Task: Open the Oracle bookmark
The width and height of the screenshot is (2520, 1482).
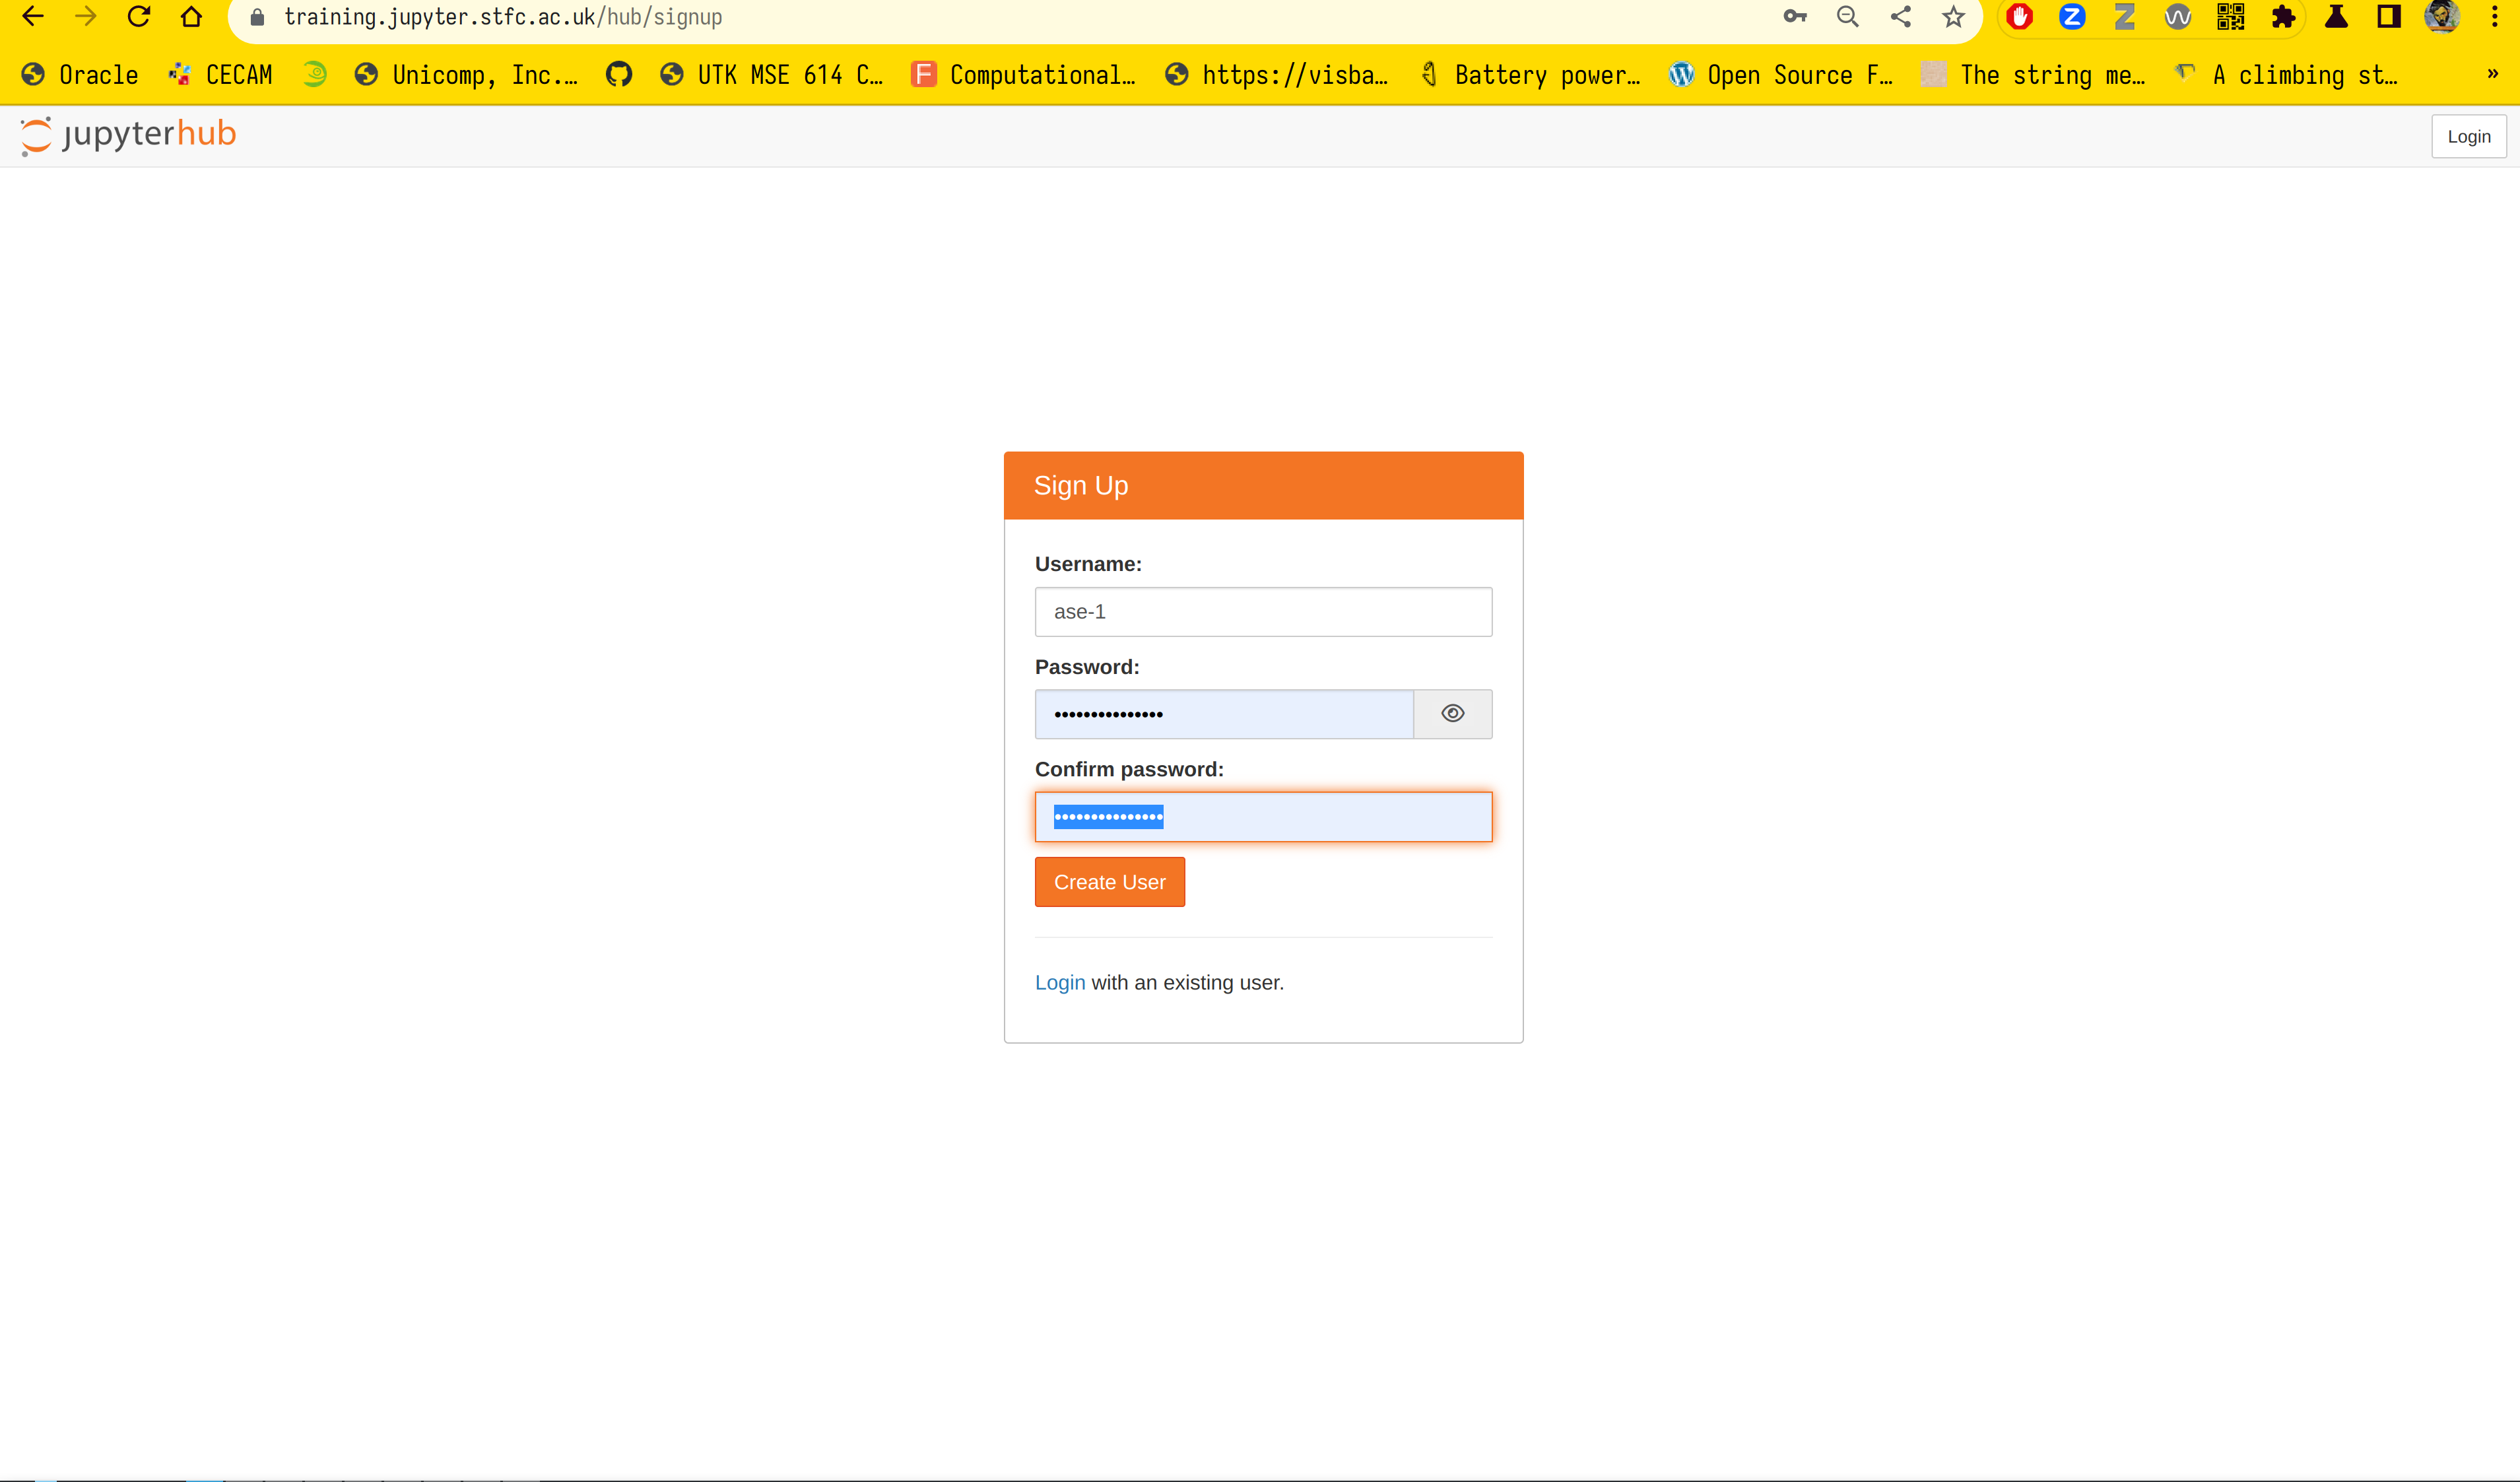Action: point(80,75)
